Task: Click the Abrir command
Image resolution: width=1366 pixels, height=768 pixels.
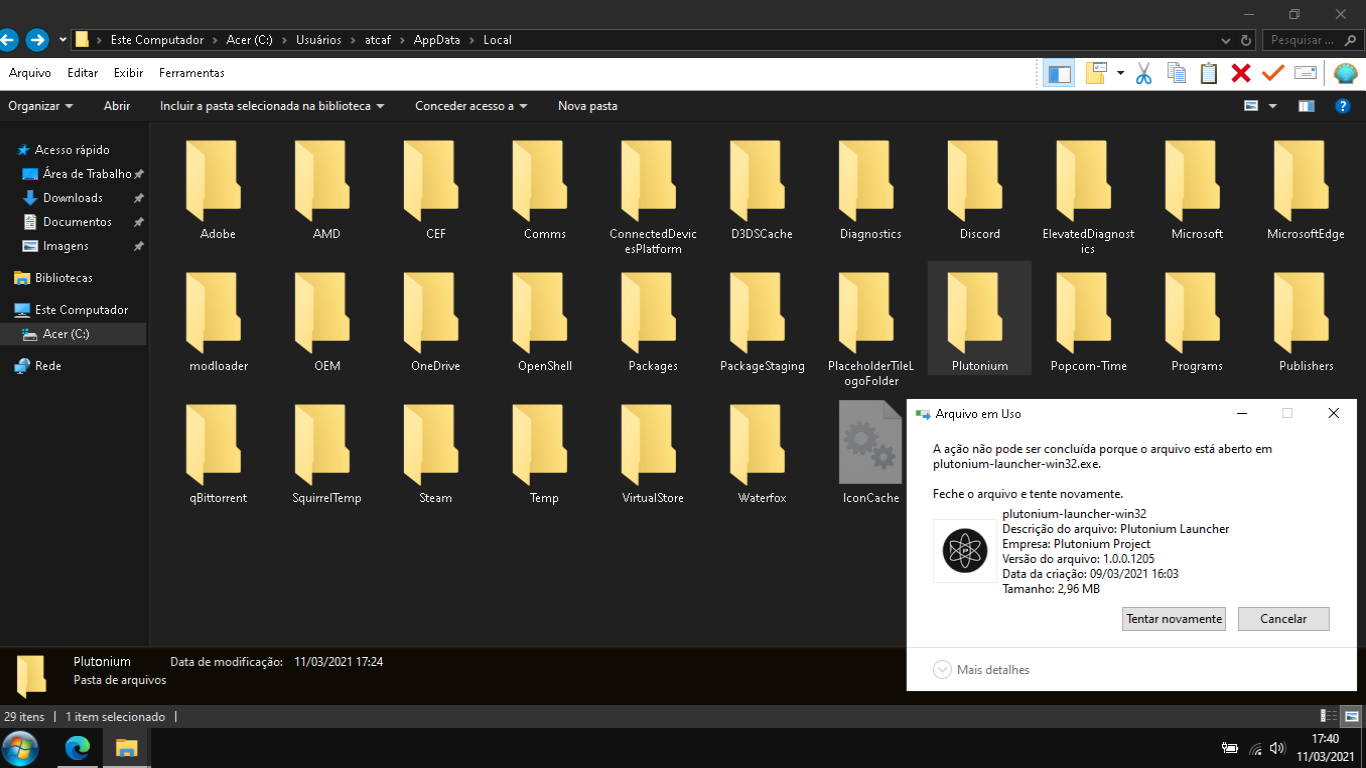Action: click(117, 106)
